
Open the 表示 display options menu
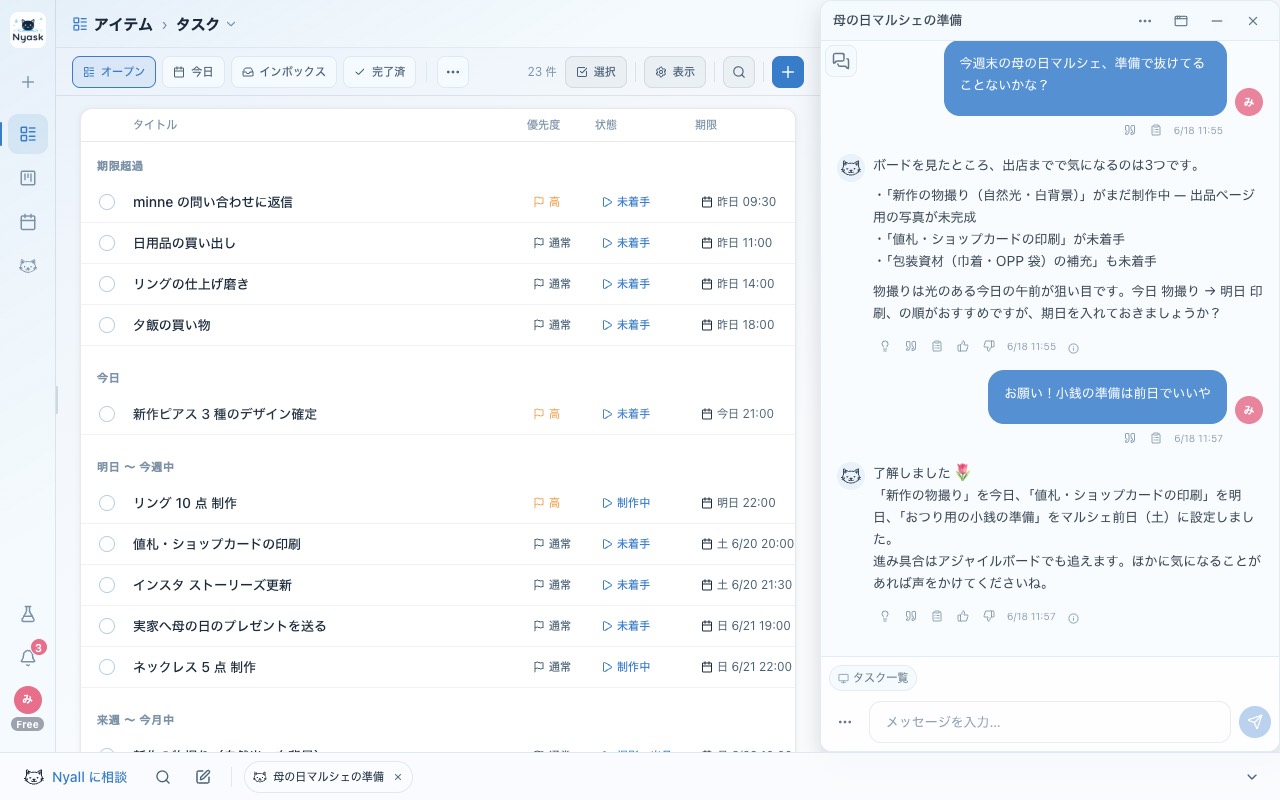pyautogui.click(x=675, y=72)
